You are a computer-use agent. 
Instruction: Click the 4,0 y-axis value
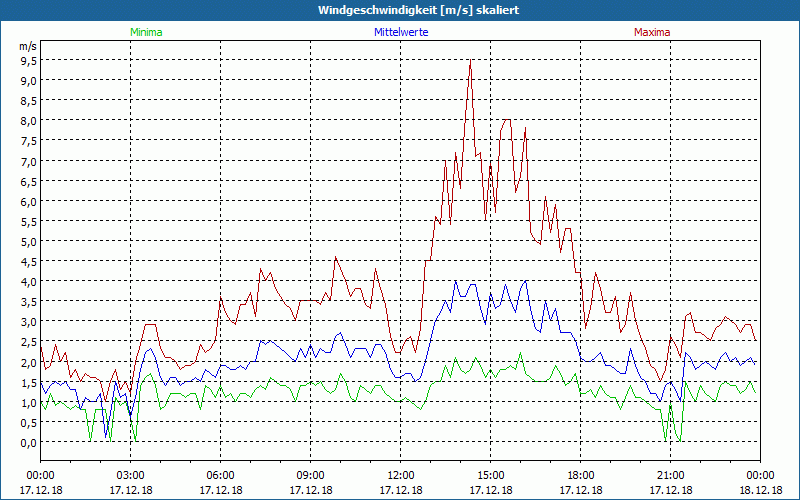[28, 282]
